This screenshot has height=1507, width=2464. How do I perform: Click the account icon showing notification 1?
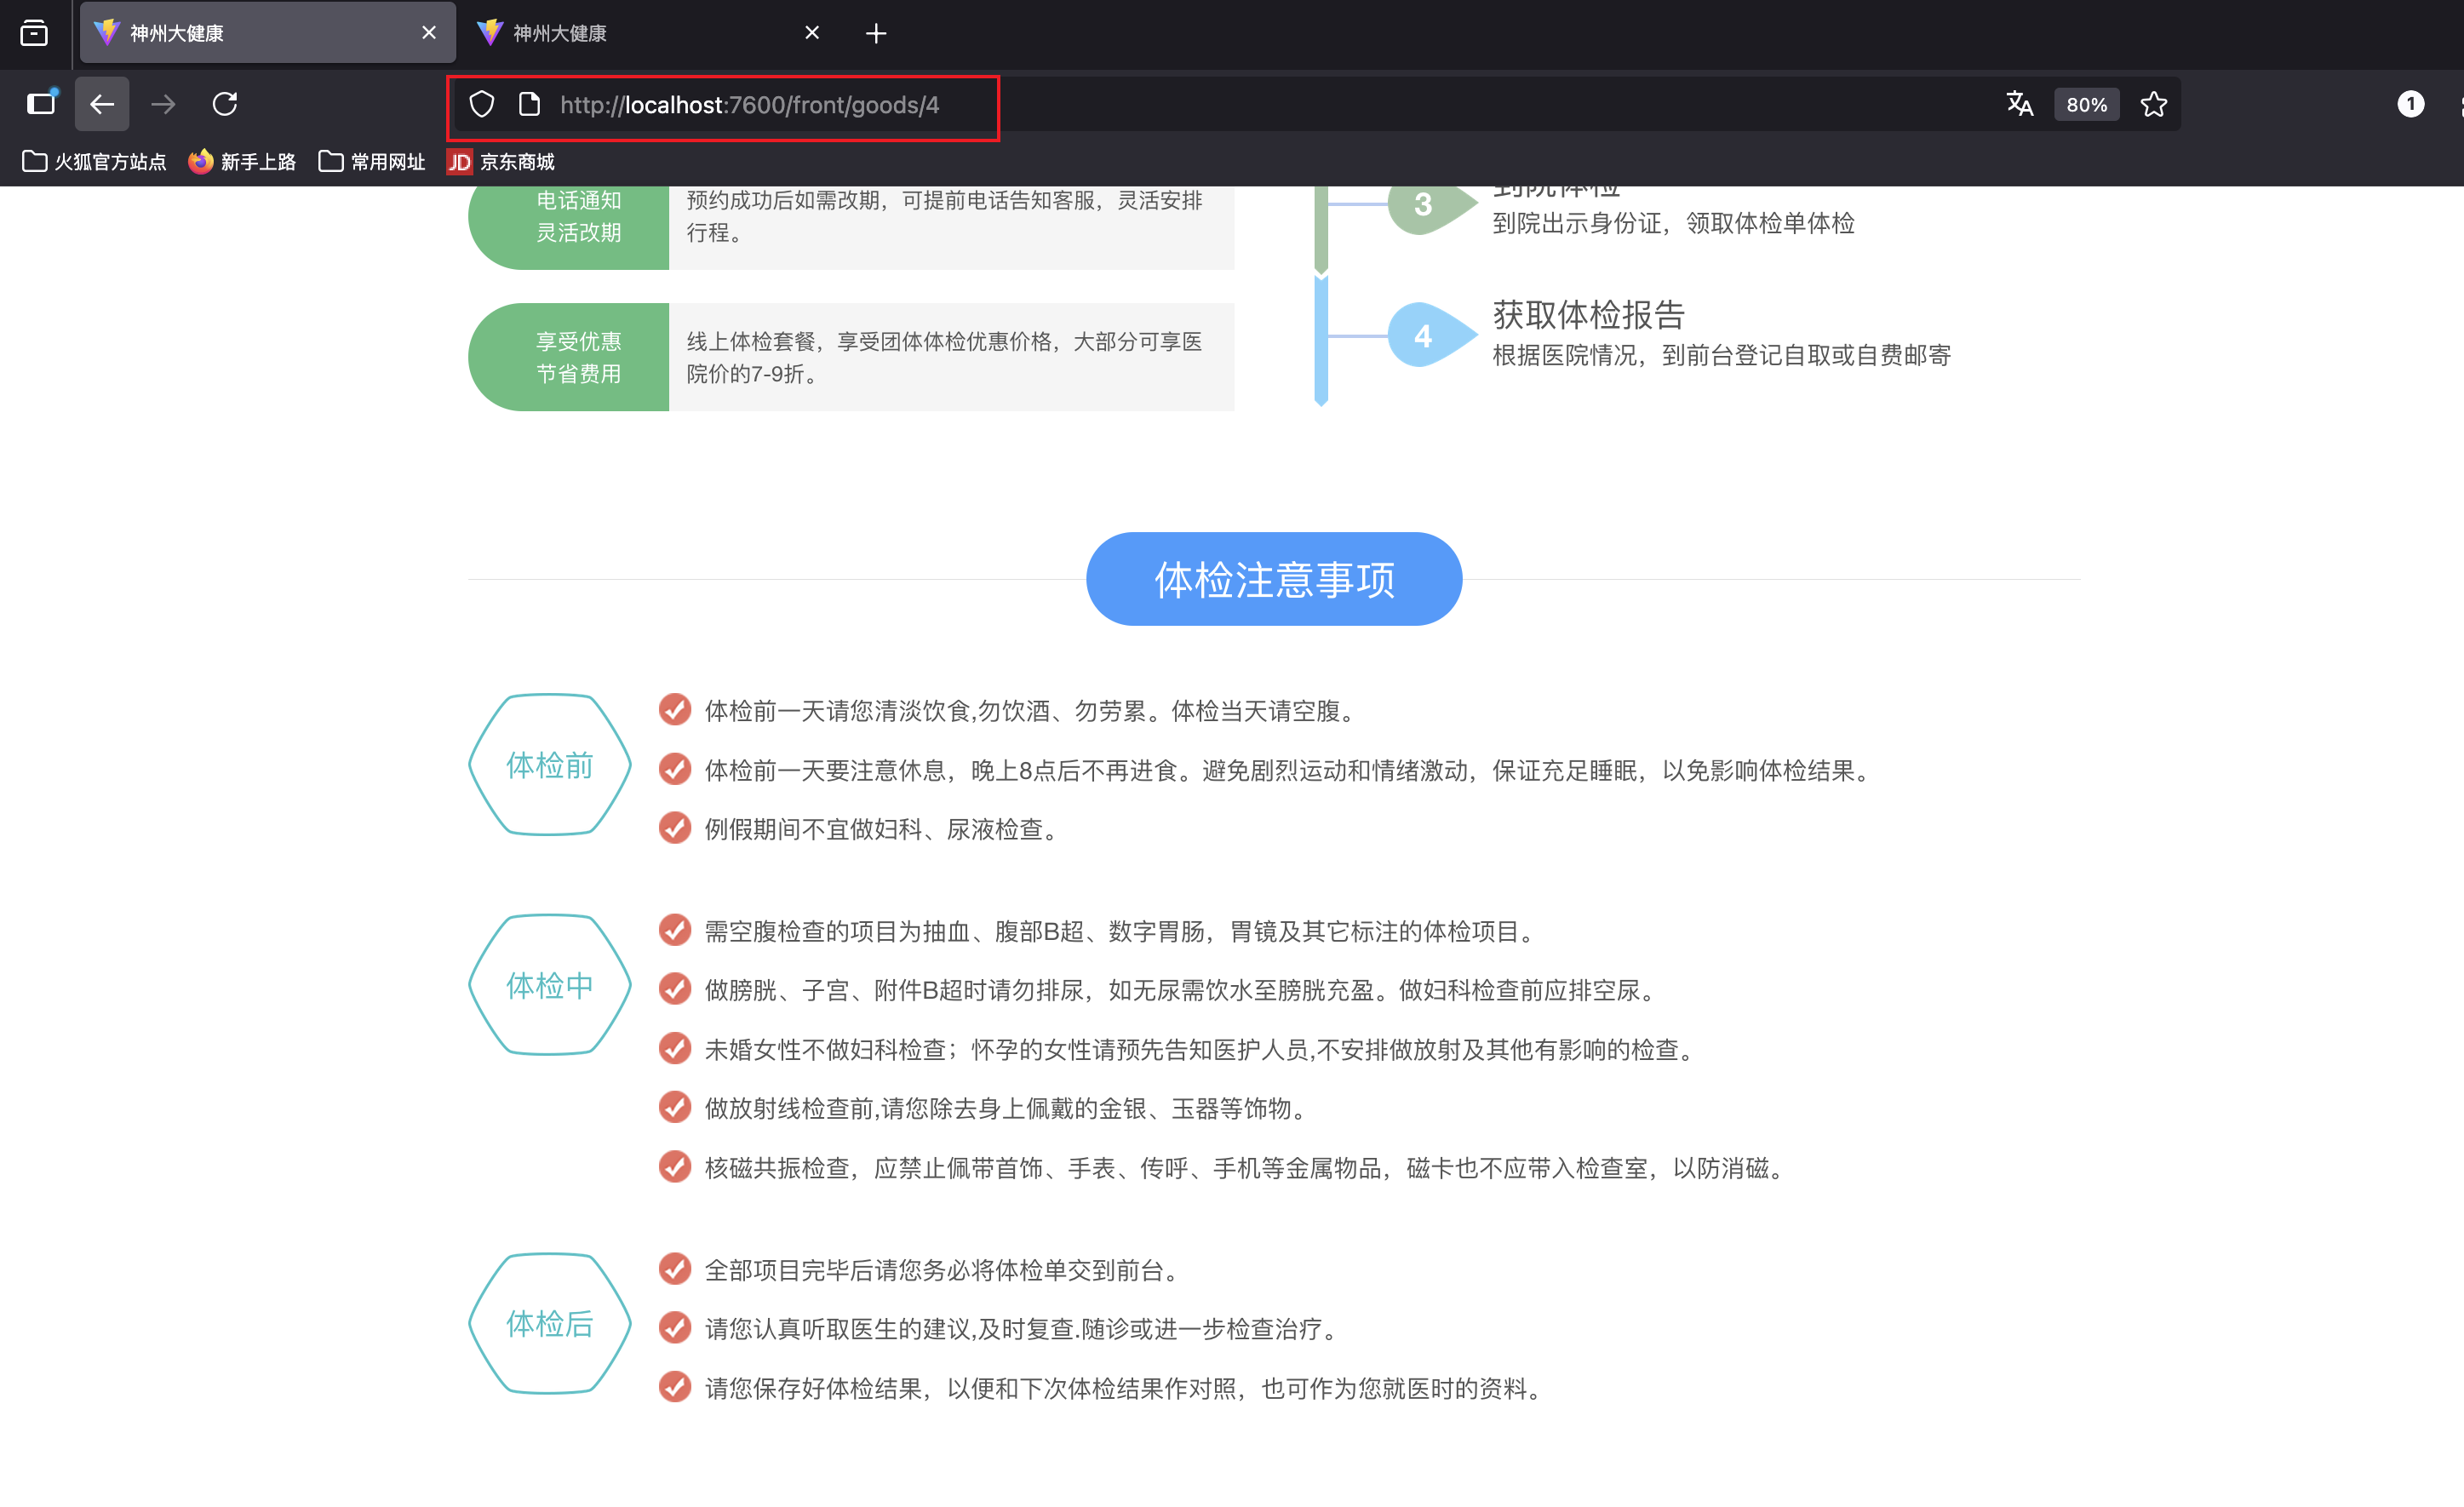pyautogui.click(x=2411, y=104)
